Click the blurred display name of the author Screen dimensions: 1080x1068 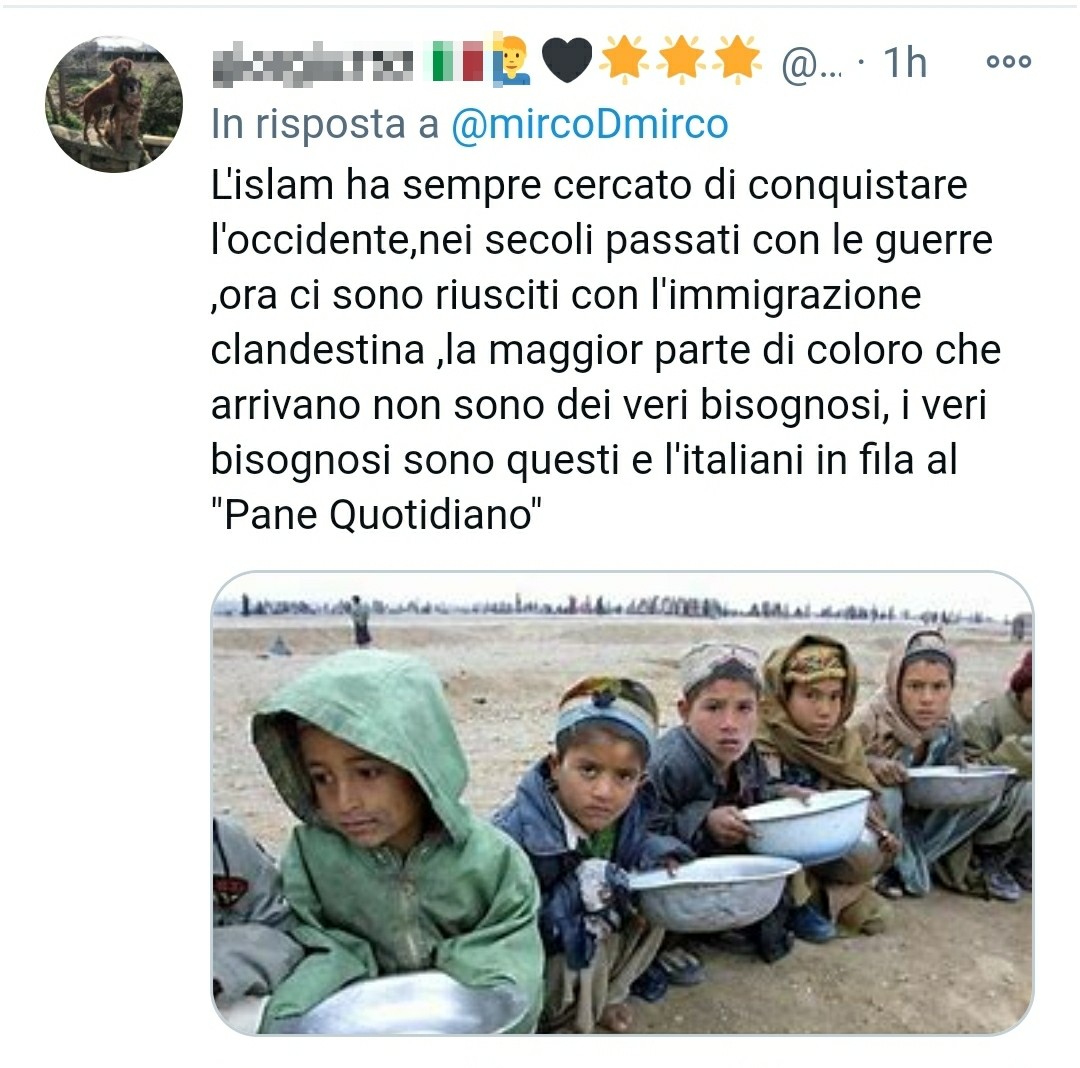coord(313,63)
